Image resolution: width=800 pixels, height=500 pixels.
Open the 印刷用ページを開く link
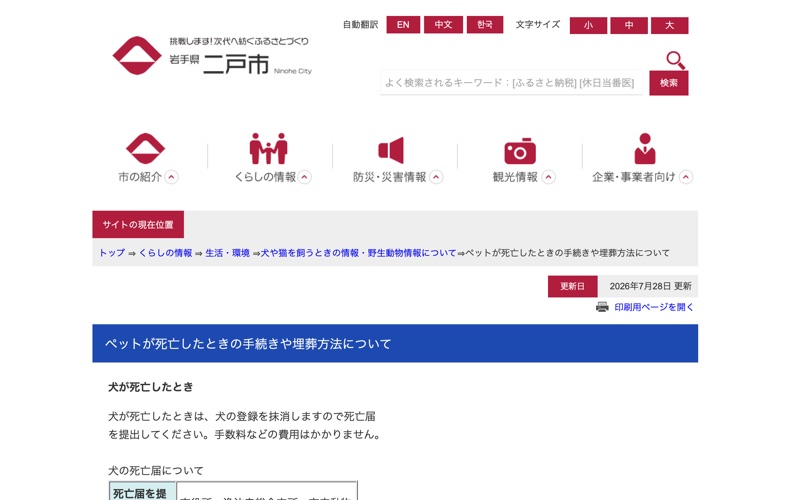(654, 307)
